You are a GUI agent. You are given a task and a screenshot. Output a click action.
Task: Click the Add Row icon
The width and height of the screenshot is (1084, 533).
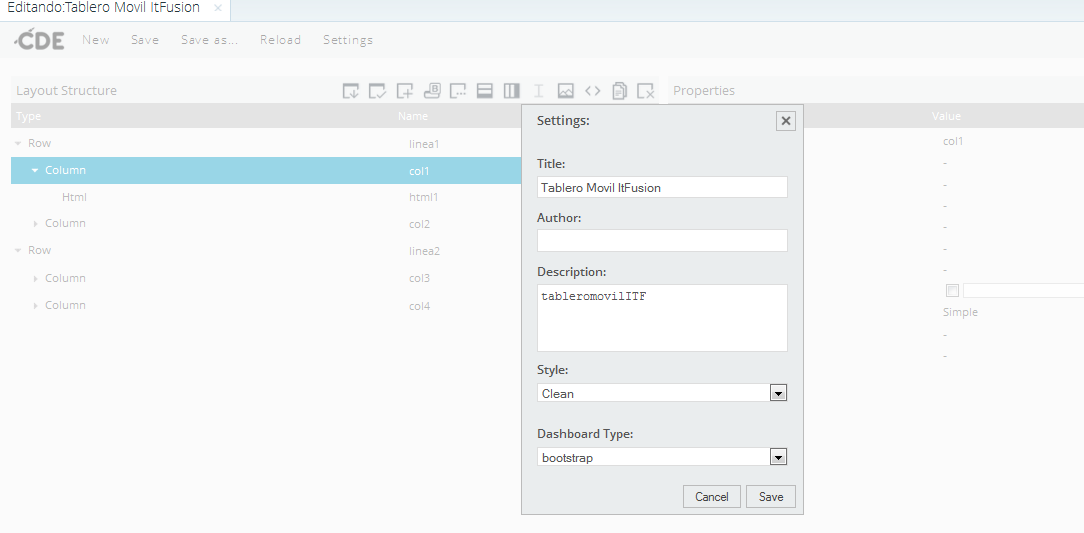coord(485,91)
